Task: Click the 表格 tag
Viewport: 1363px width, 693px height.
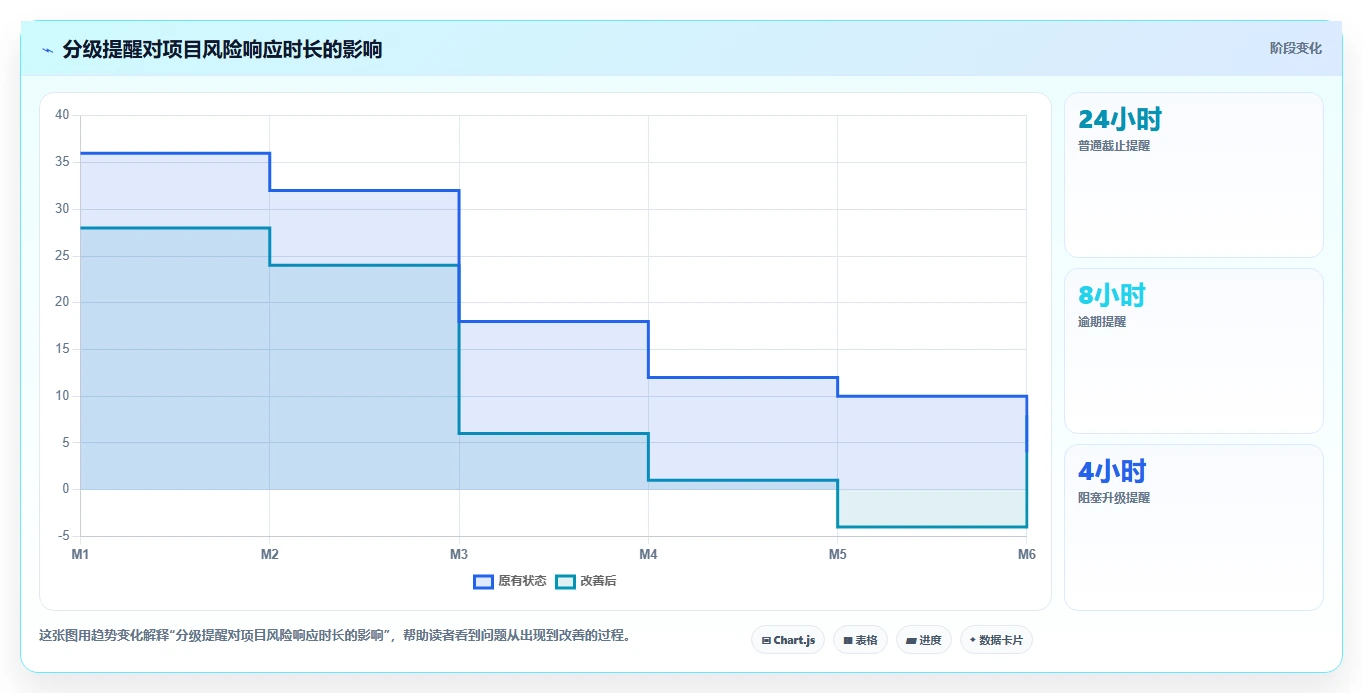Action: point(860,640)
